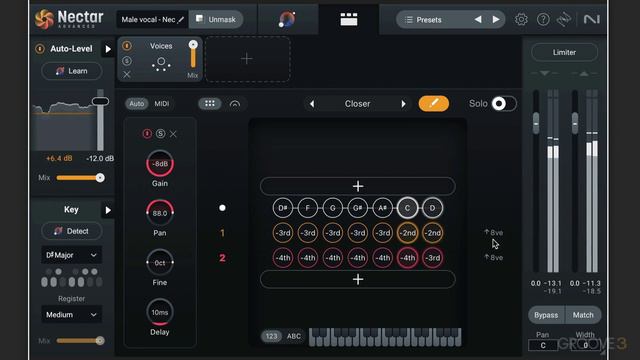
Task: Toggle voice 1 octave up 8ve
Action: [x=493, y=233]
